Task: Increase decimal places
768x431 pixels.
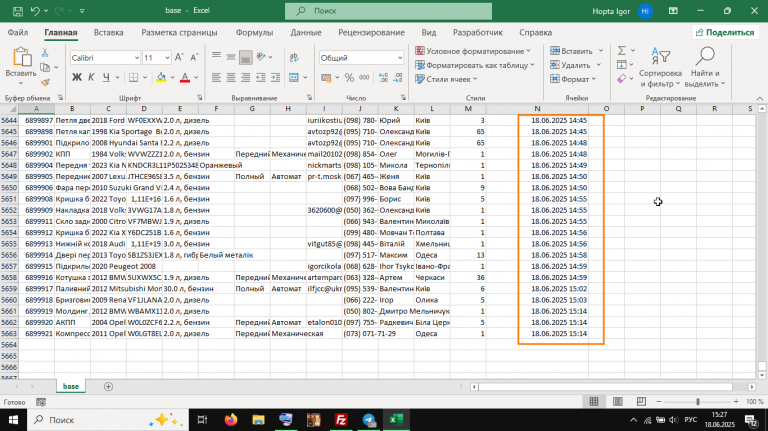Action: [x=383, y=77]
